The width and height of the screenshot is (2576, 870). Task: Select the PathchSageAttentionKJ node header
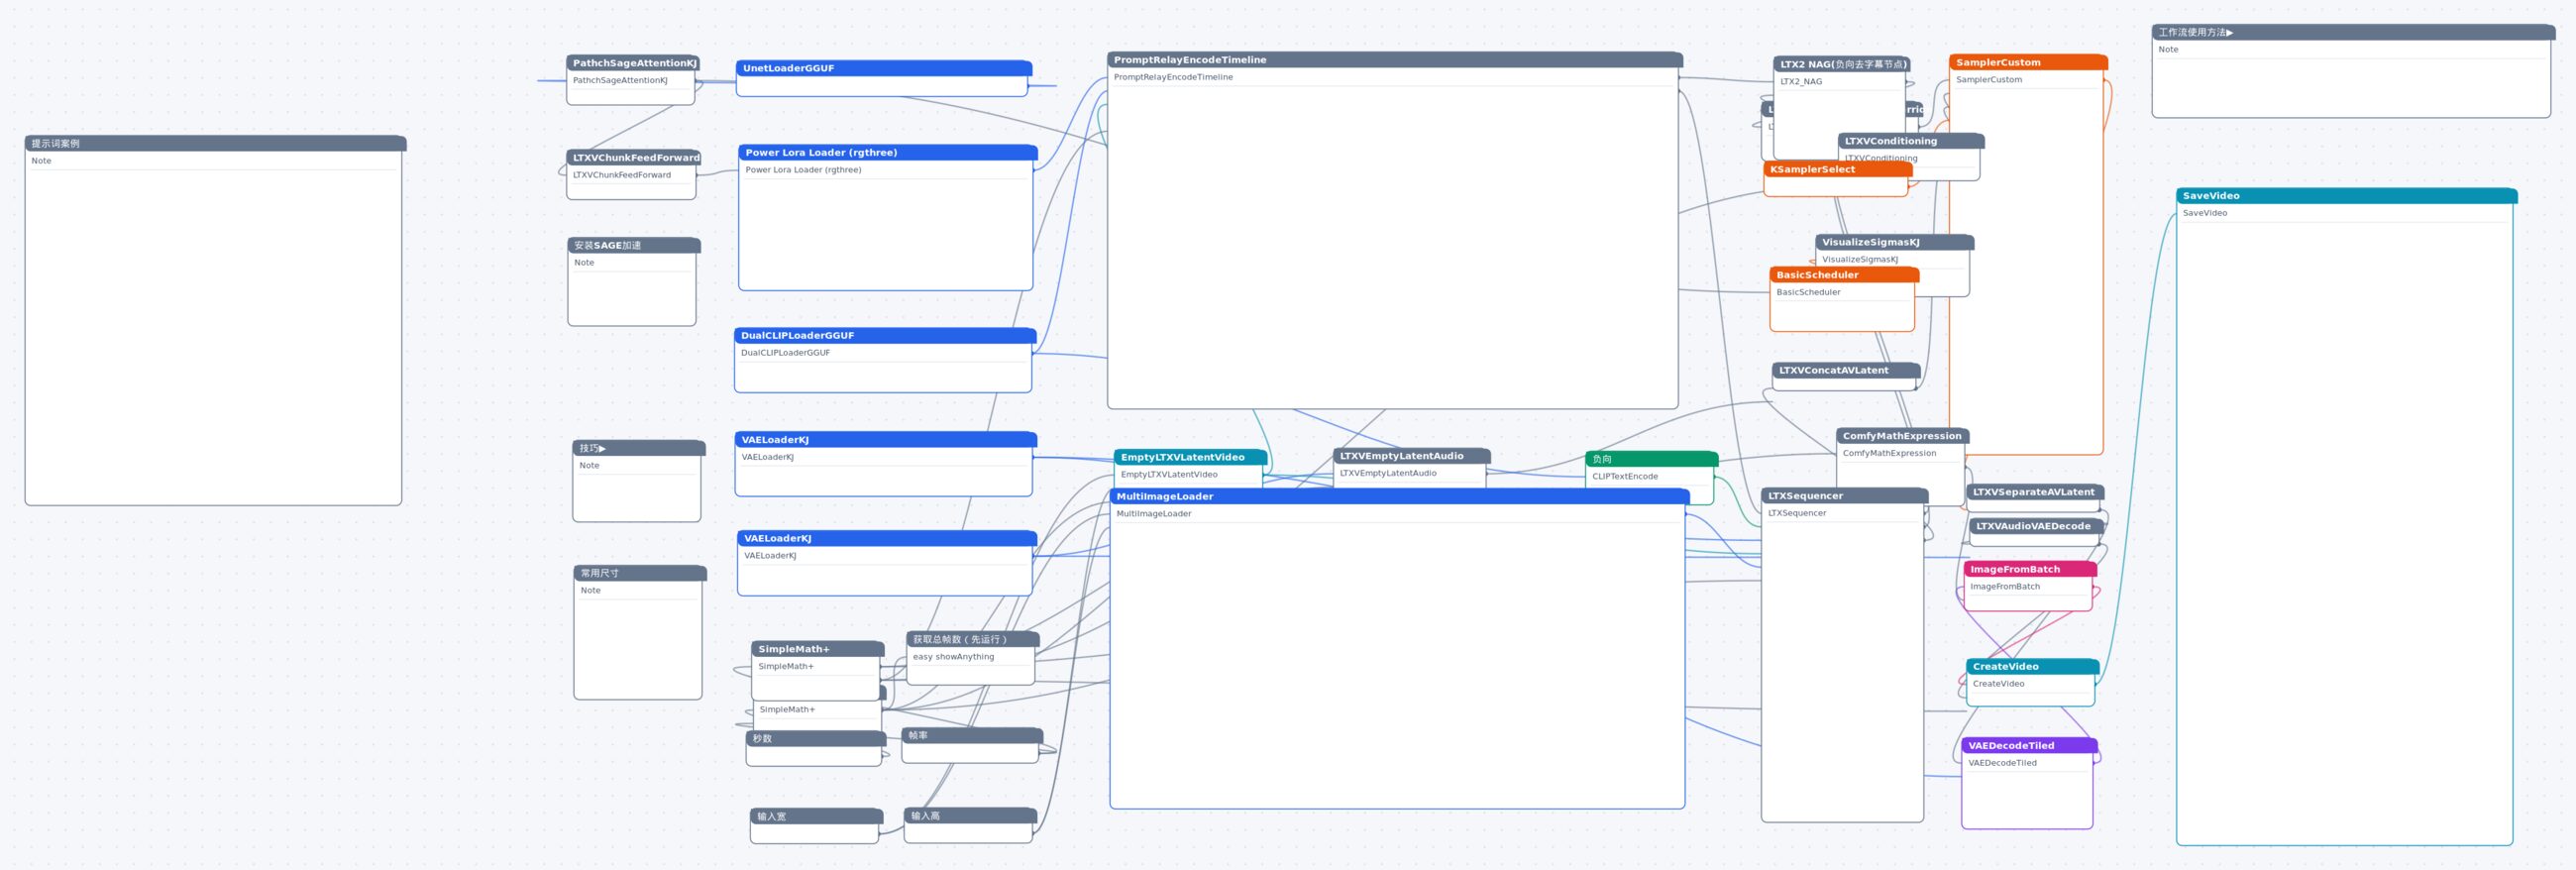[633, 63]
